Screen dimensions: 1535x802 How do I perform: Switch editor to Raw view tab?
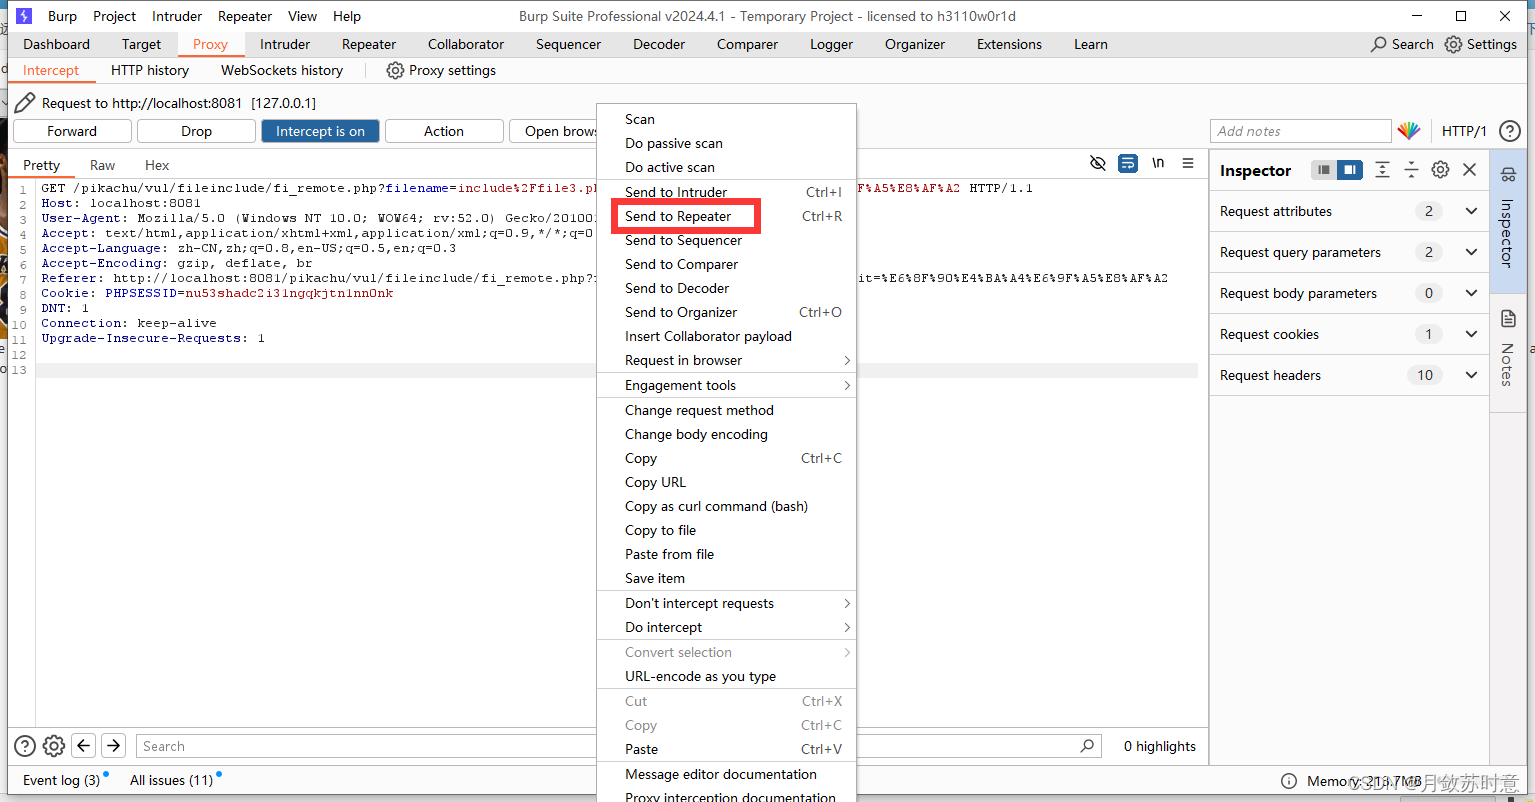102,165
